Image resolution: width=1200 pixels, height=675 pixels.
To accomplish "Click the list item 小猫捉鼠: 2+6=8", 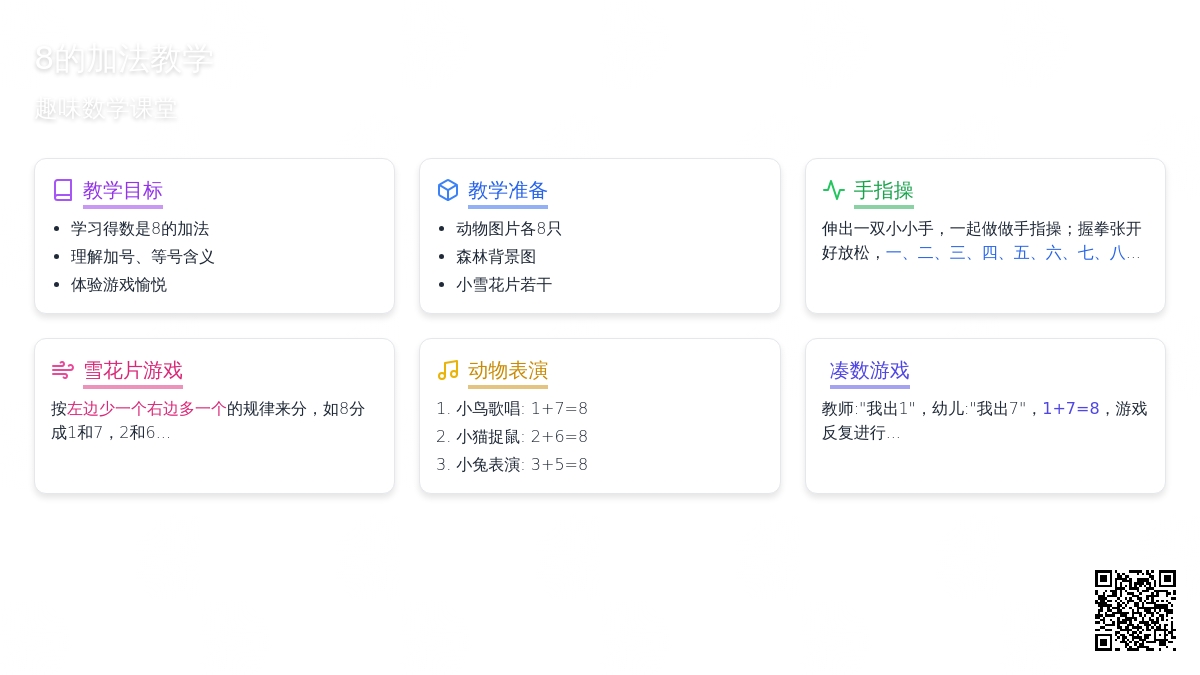I will [x=521, y=437].
